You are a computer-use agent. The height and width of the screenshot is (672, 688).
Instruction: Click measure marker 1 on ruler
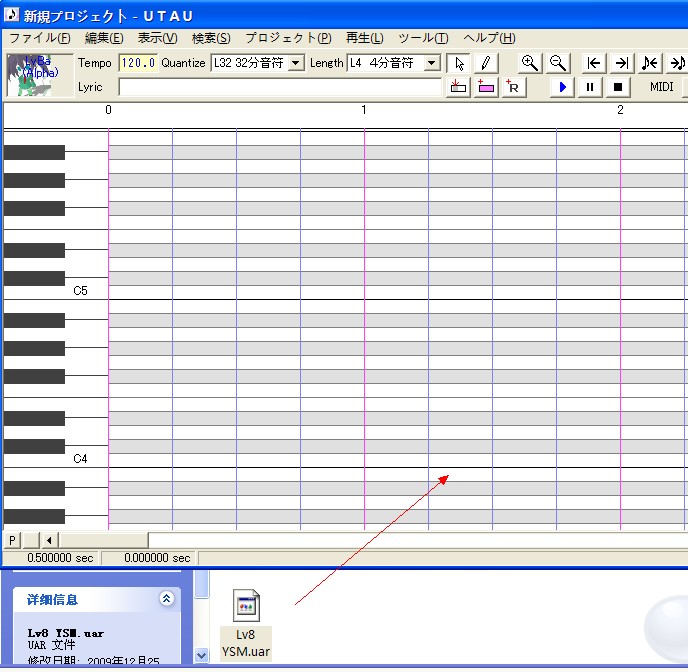[x=364, y=110]
